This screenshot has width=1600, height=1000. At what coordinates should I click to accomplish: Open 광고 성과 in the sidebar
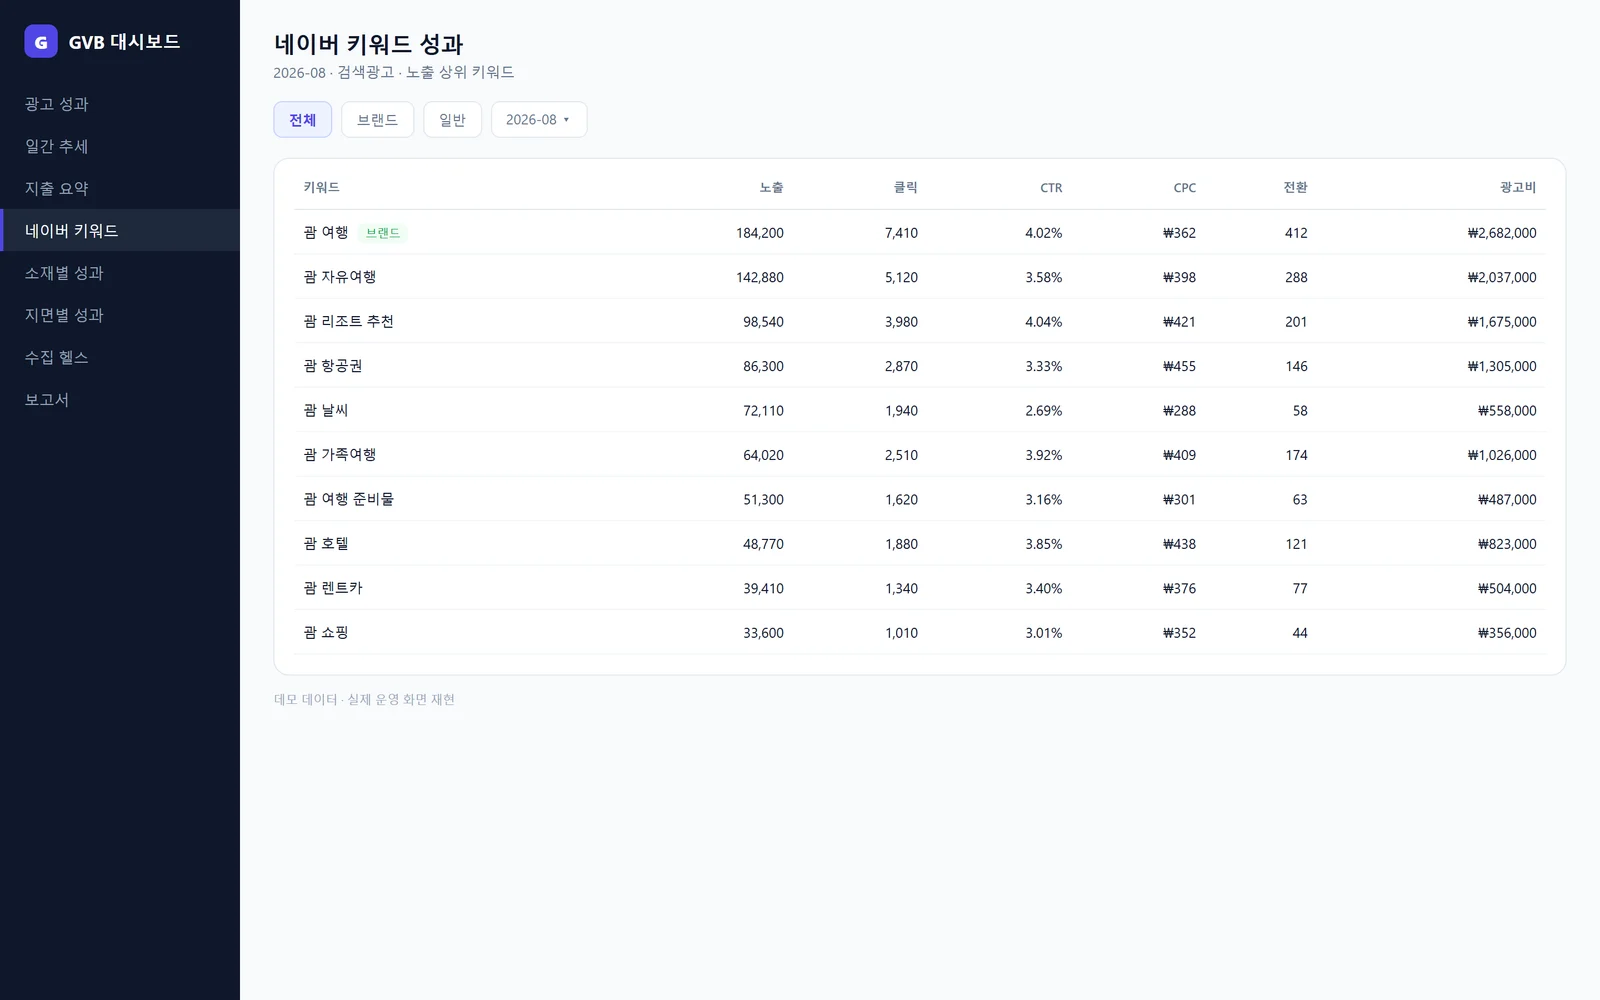120,104
